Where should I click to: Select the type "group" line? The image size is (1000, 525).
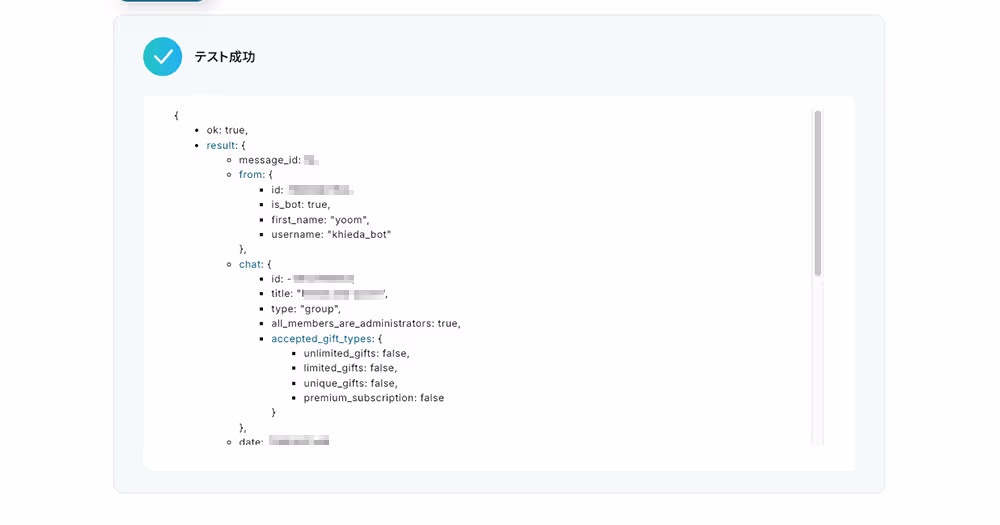coord(306,309)
